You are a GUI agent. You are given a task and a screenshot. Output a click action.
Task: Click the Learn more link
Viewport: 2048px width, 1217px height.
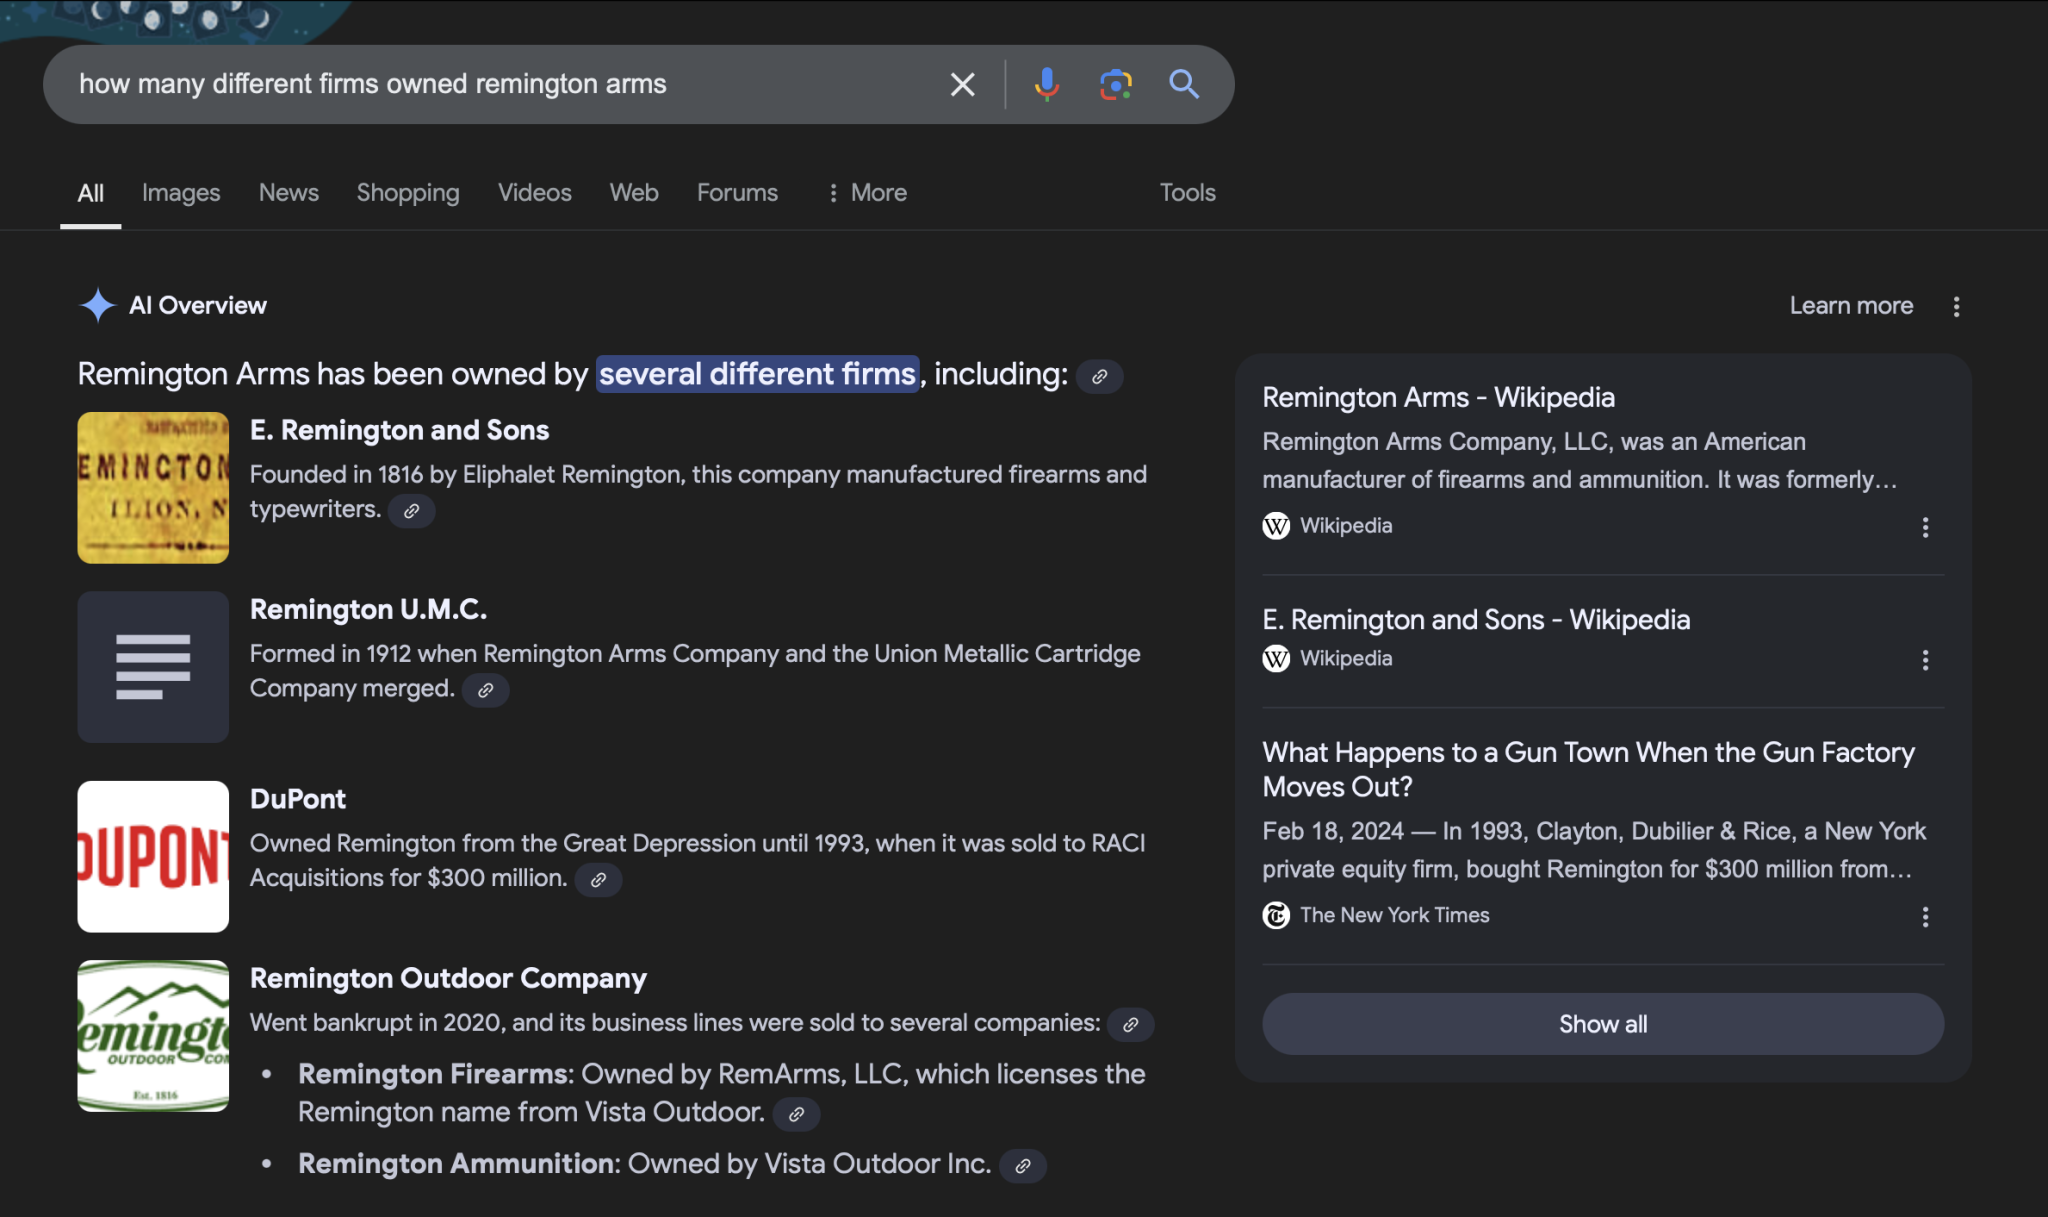click(x=1851, y=306)
